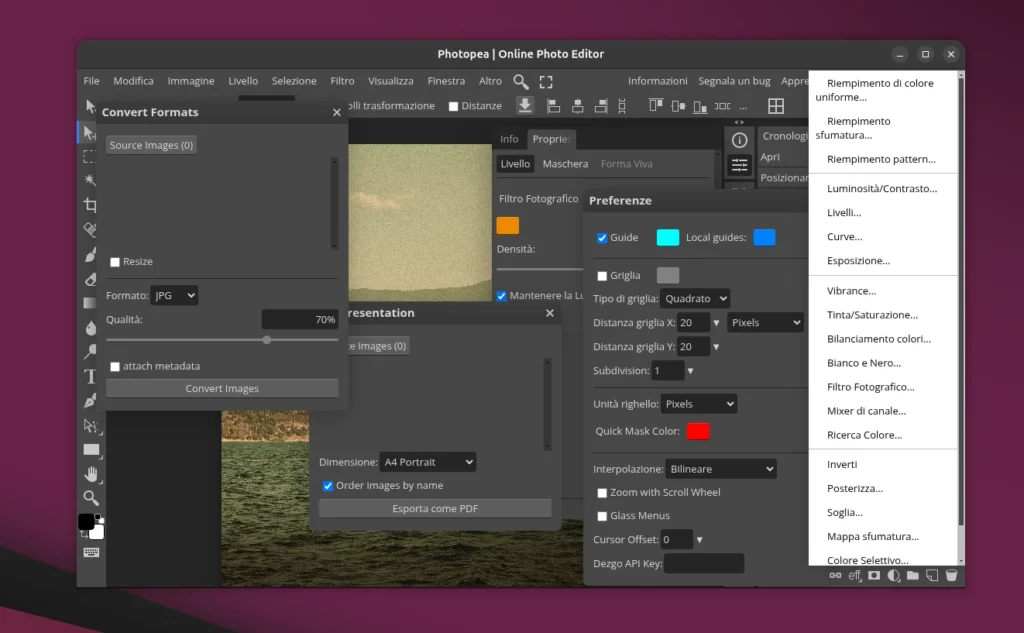Toggle fullscreen mode icon

(x=546, y=81)
